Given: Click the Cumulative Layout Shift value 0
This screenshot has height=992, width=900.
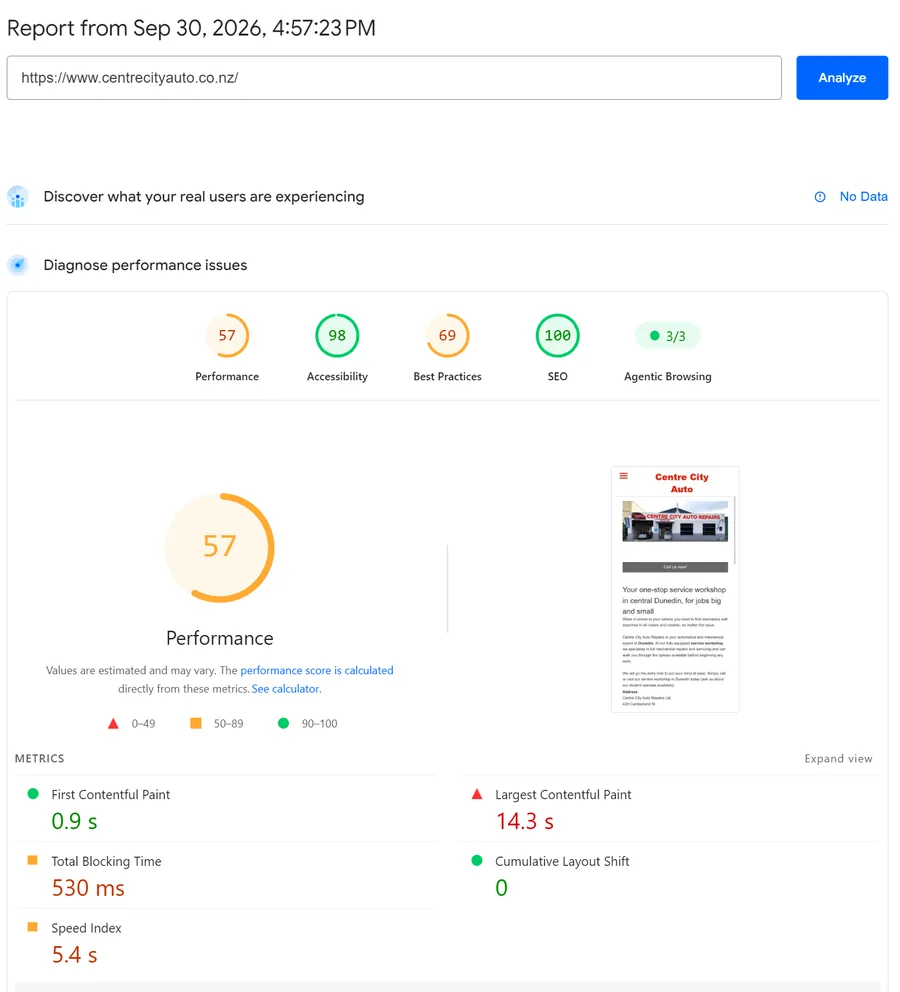Looking at the screenshot, I should (502, 888).
